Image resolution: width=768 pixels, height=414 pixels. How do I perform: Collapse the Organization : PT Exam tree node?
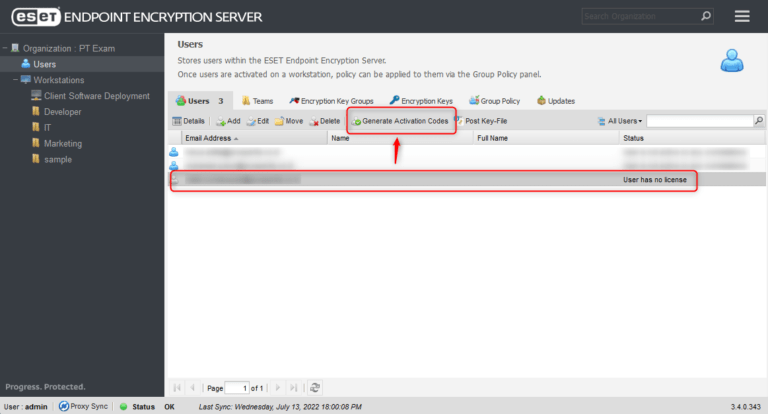coord(5,48)
